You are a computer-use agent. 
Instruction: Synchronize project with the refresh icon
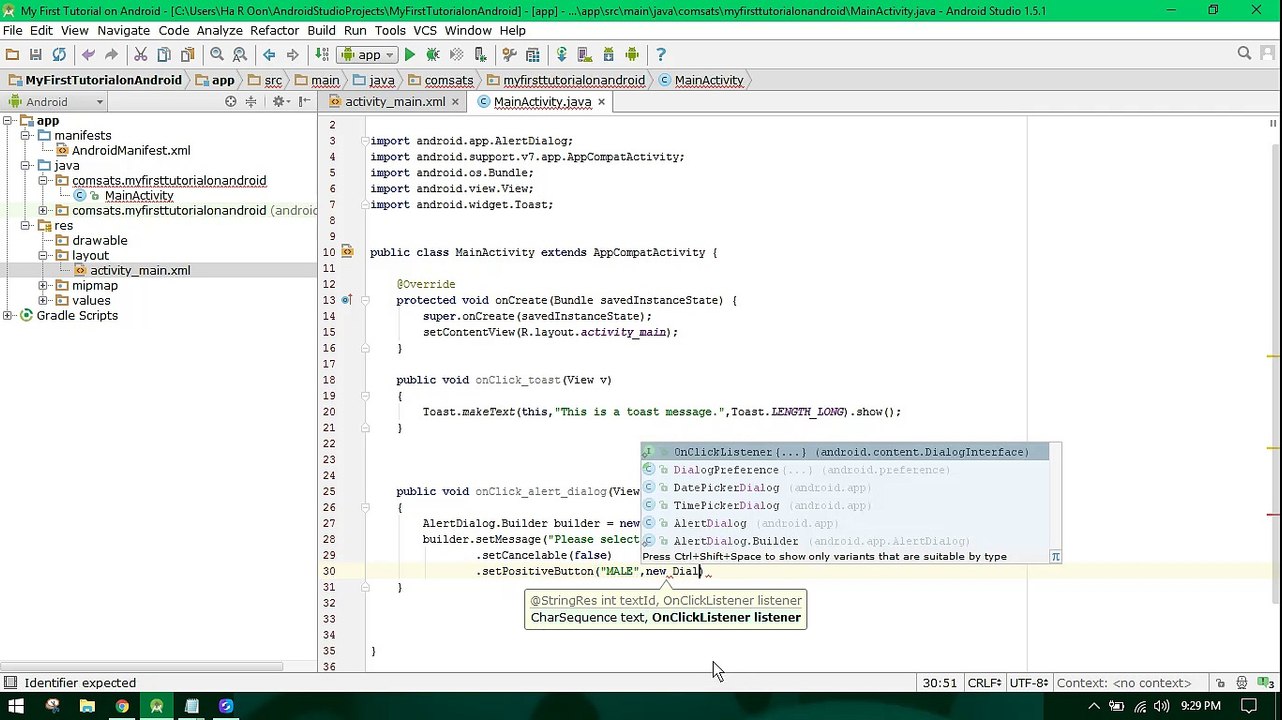59,55
